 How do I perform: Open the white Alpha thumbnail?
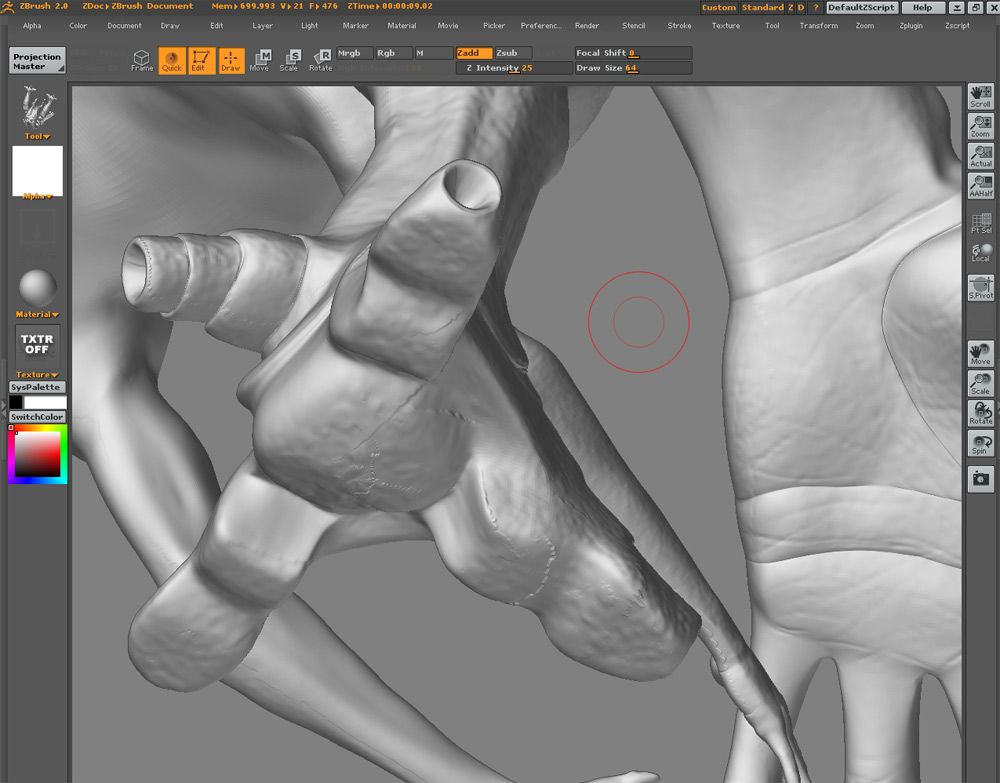pos(38,170)
